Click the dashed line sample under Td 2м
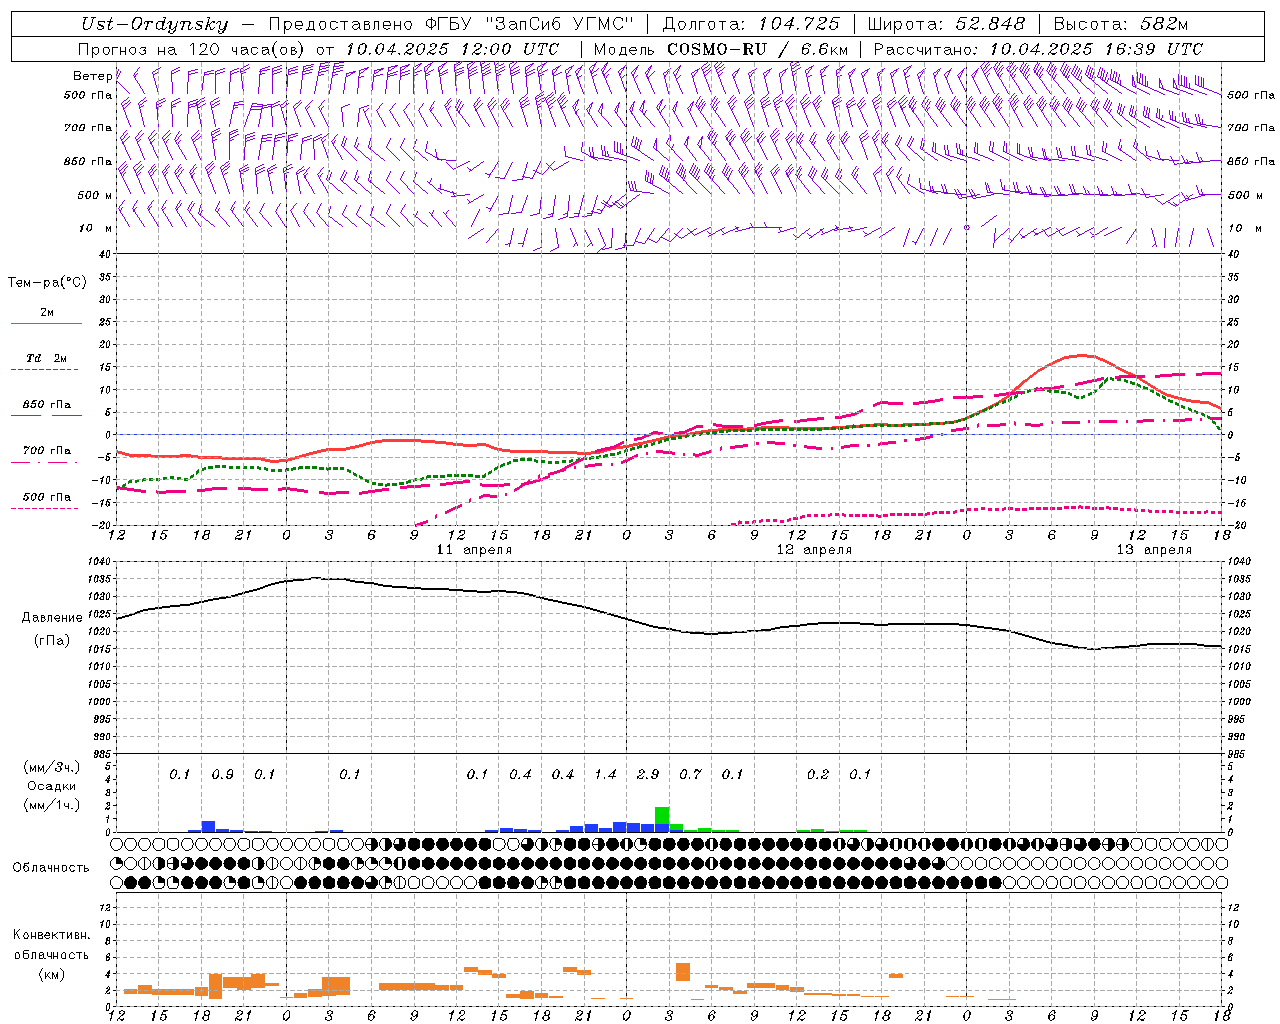Screen dimensions: 1280x1024 (x=44, y=370)
